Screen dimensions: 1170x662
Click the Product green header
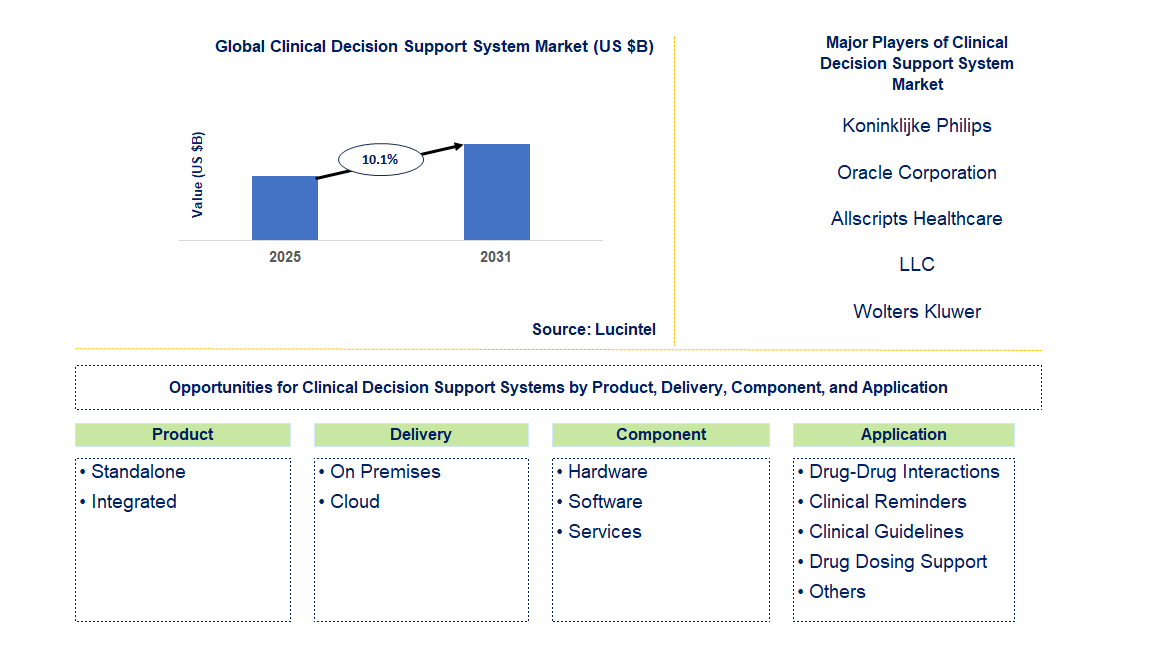point(183,434)
